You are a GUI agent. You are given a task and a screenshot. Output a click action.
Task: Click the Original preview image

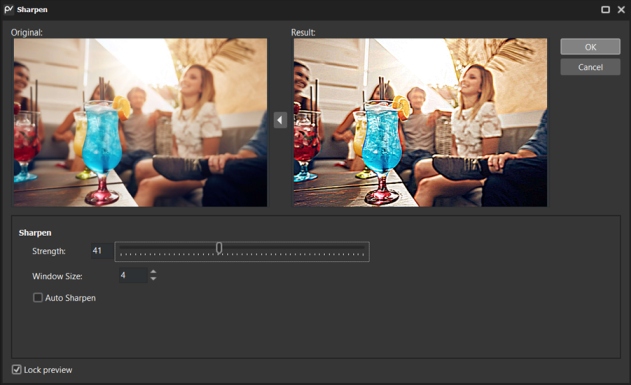pyautogui.click(x=140, y=122)
